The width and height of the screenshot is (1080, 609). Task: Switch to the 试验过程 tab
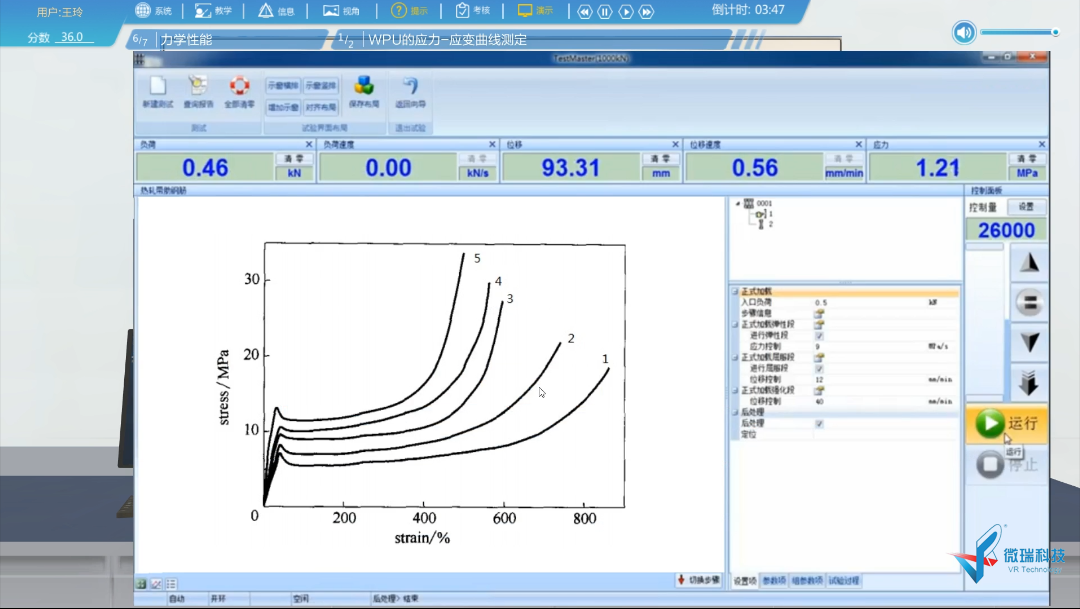click(844, 581)
